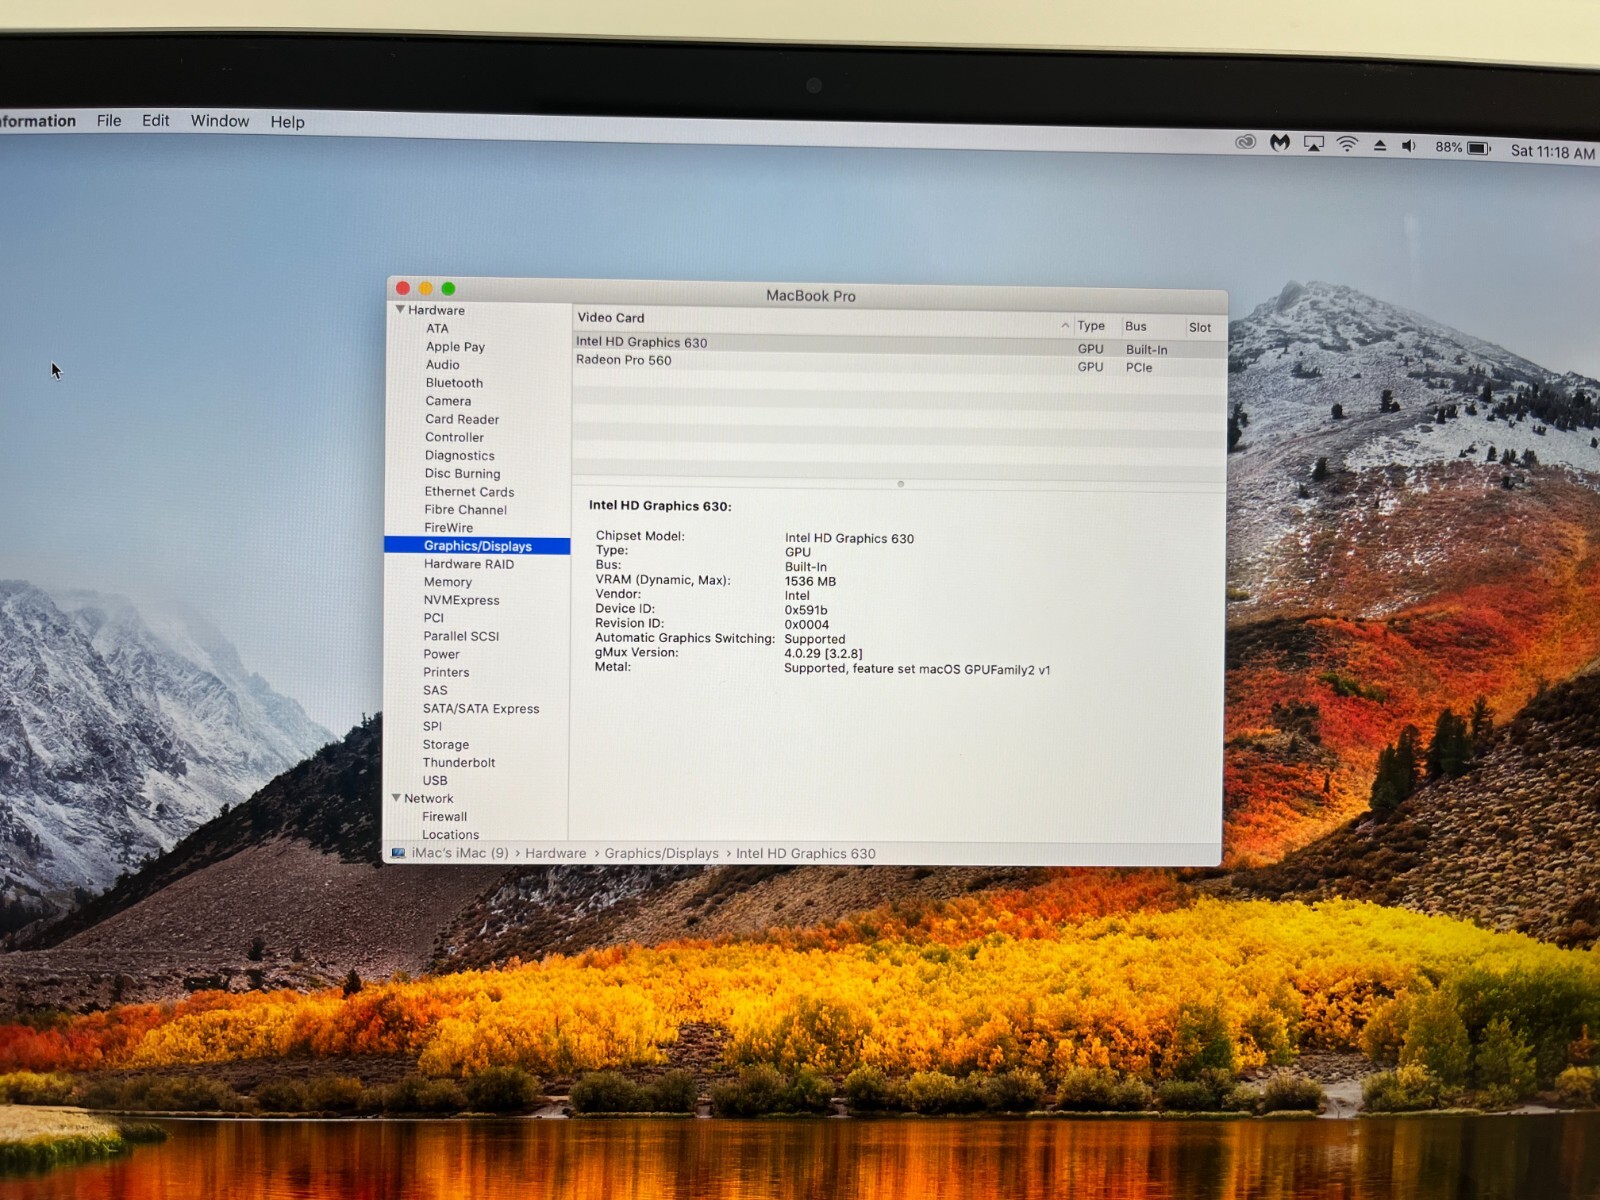
Task: Open the volume control icon
Action: tap(1409, 146)
